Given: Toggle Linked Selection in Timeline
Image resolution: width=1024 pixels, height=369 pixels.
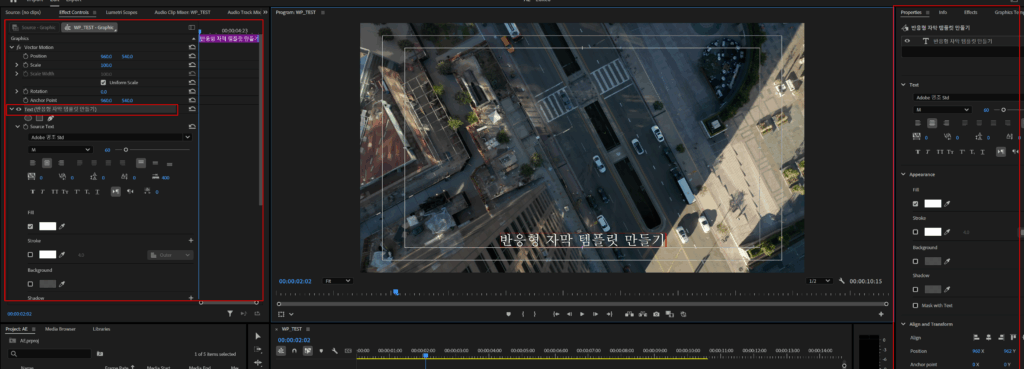Looking at the screenshot, I should [307, 351].
